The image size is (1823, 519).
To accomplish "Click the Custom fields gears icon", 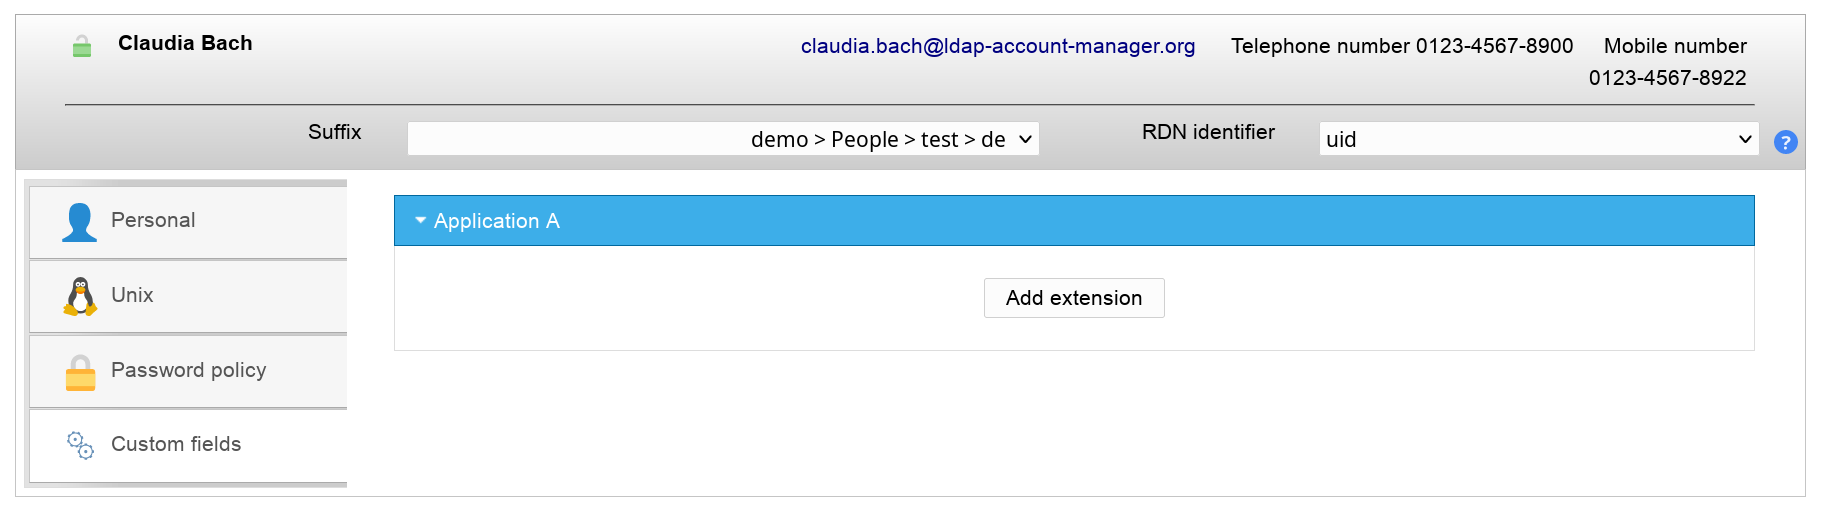I will click(x=80, y=445).
